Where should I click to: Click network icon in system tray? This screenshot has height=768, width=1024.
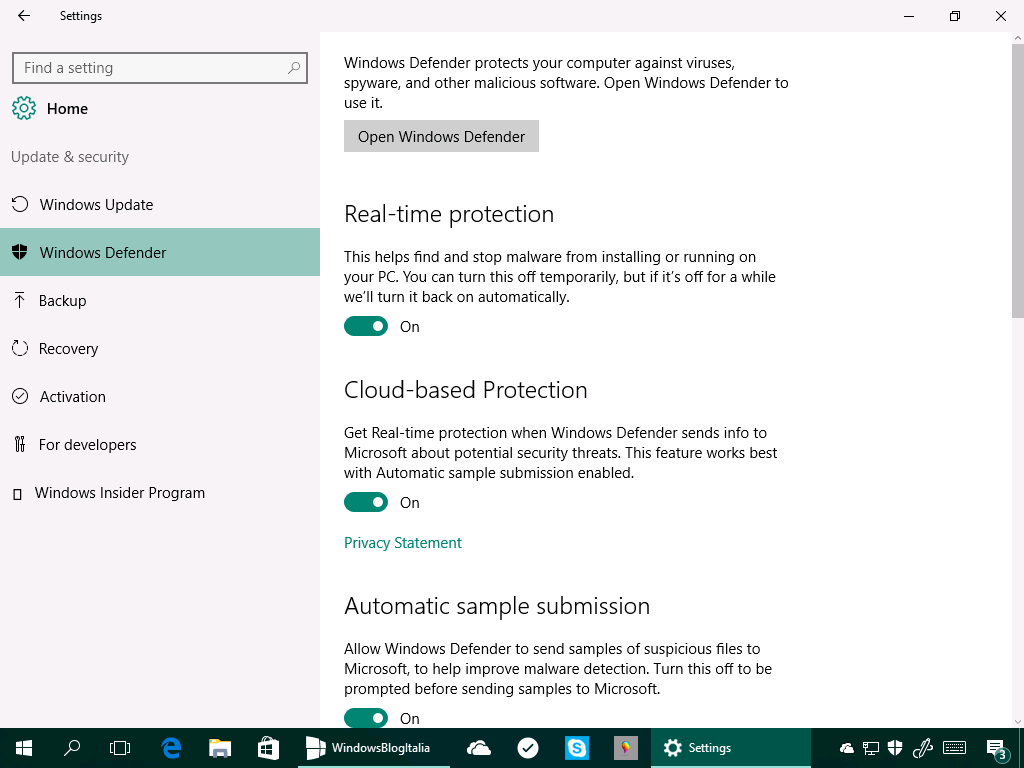[x=871, y=748]
